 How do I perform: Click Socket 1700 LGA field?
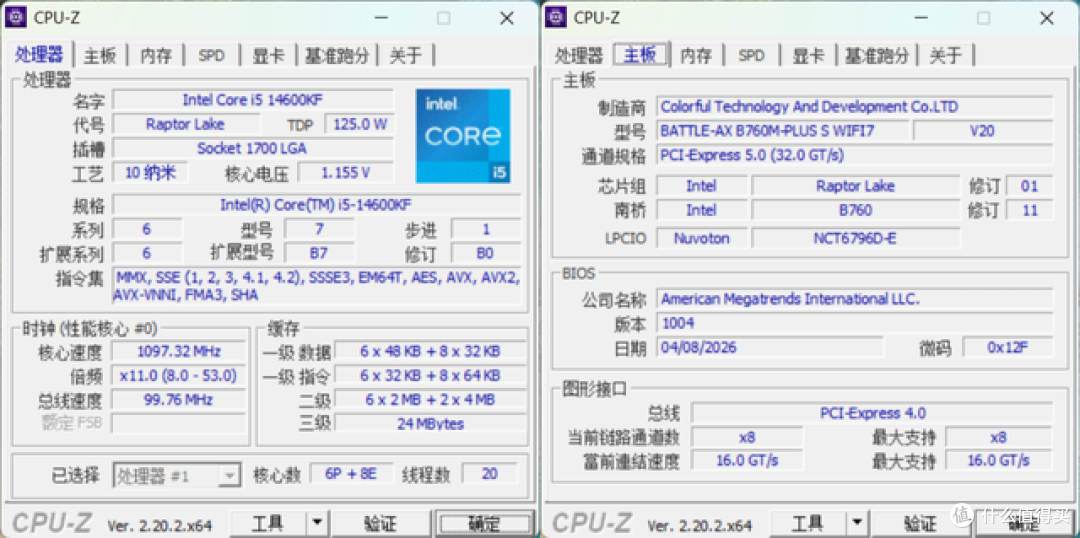253,148
